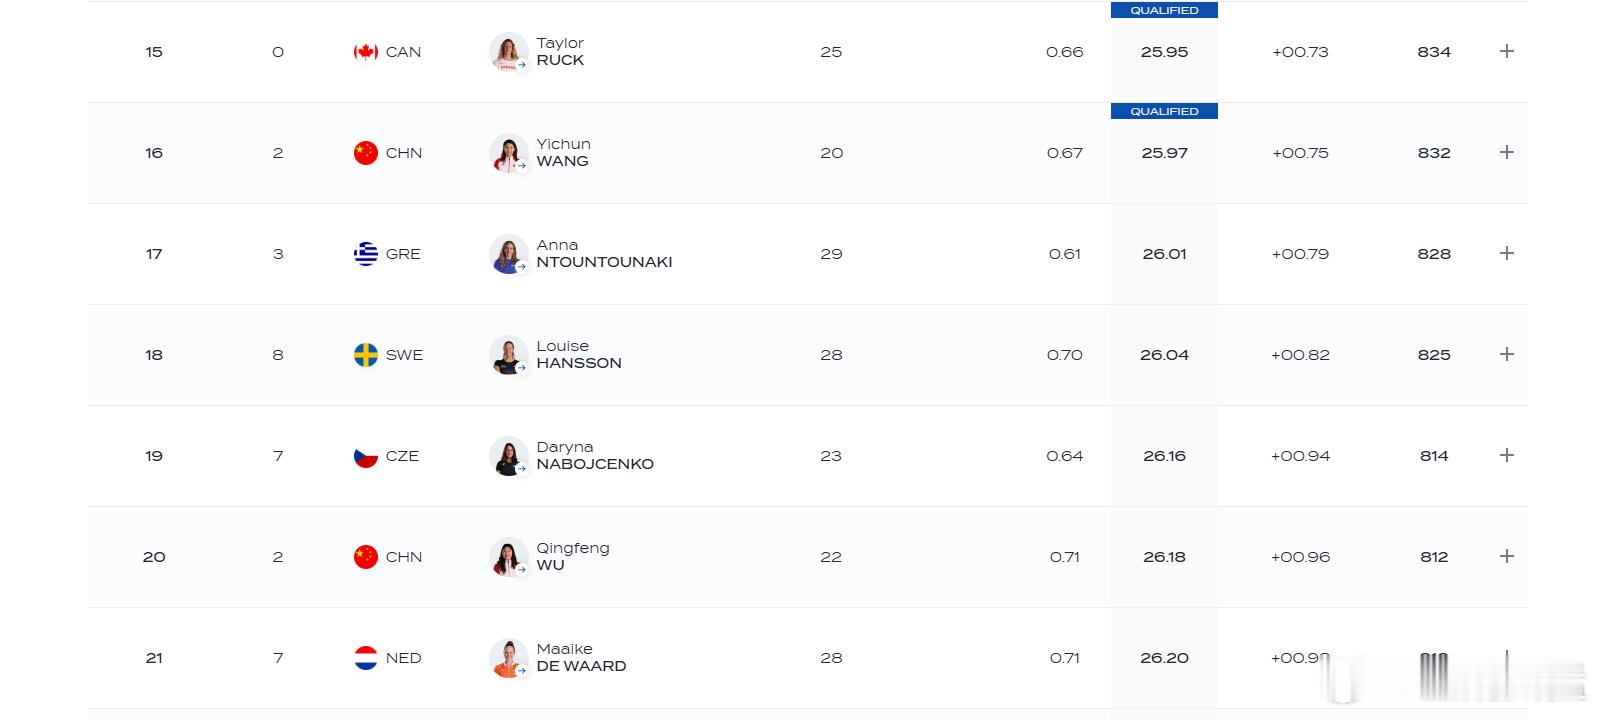Click the Canada flag icon
1600x720 pixels.
click(366, 52)
